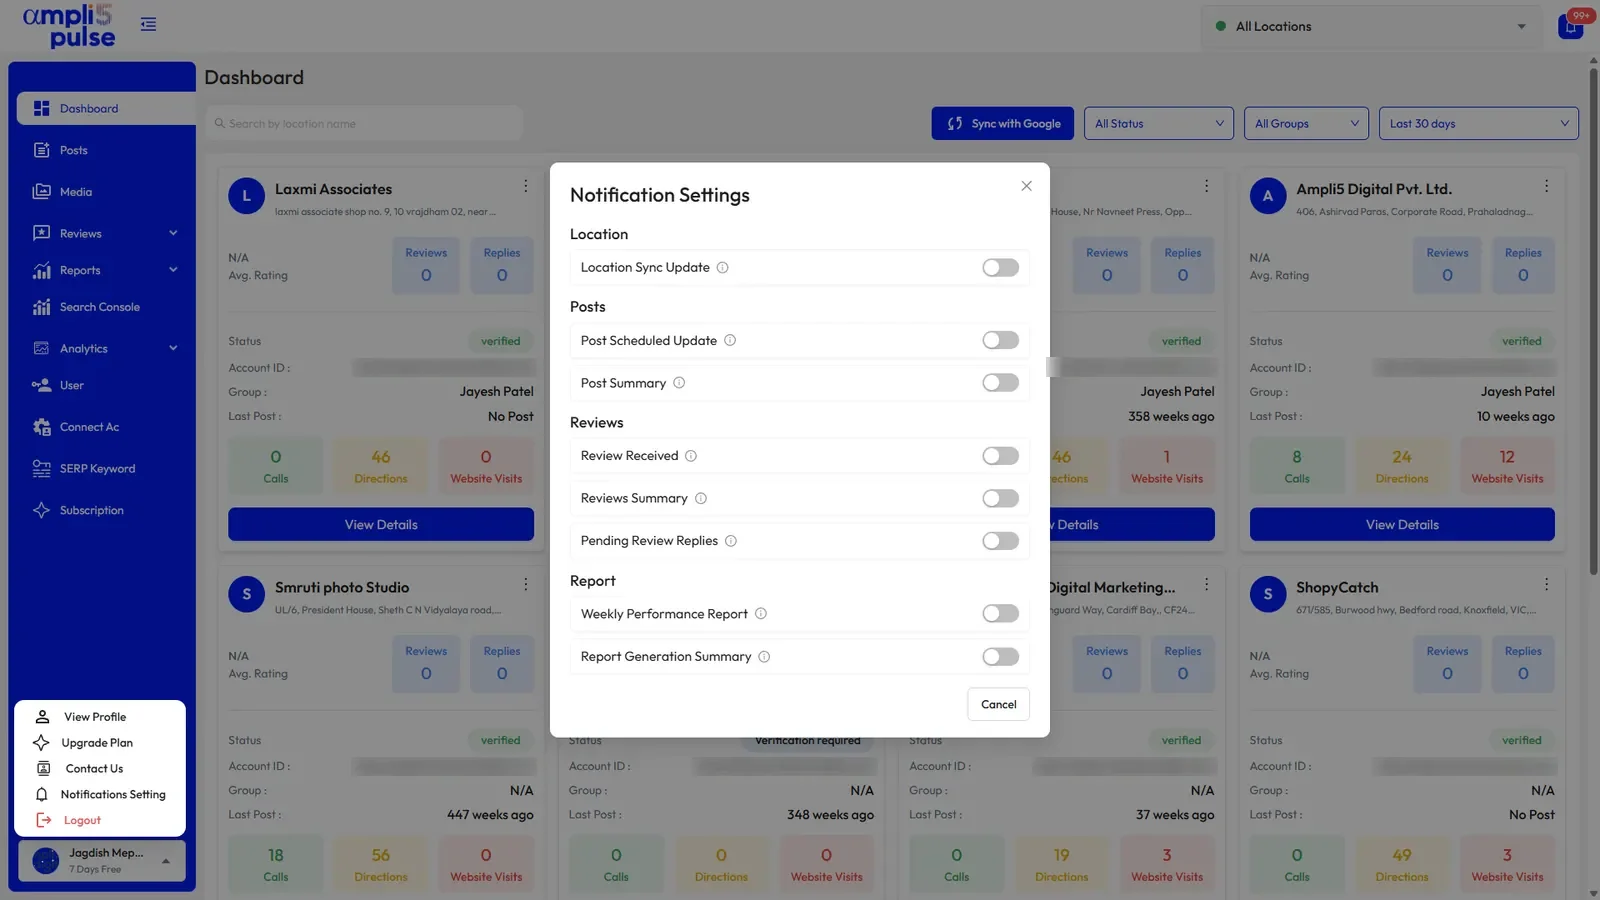
Task: Select View Profile in user menu
Action: click(x=95, y=717)
